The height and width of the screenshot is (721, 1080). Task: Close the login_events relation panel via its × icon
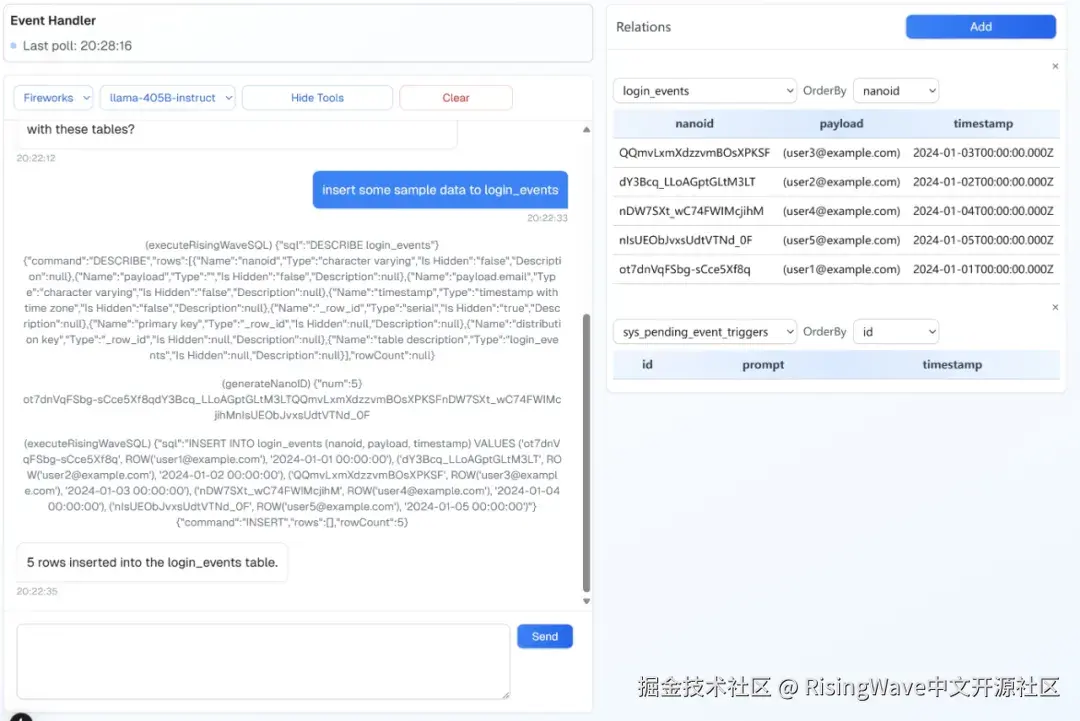pos(1056,66)
